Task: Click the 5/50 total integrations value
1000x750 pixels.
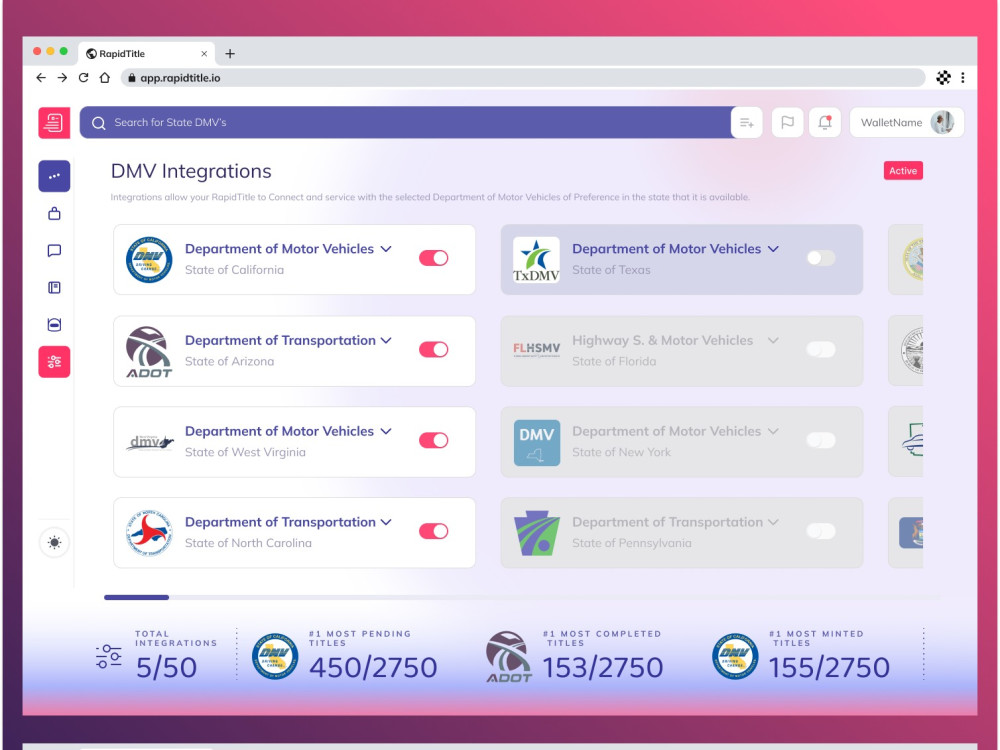Action: (x=166, y=668)
